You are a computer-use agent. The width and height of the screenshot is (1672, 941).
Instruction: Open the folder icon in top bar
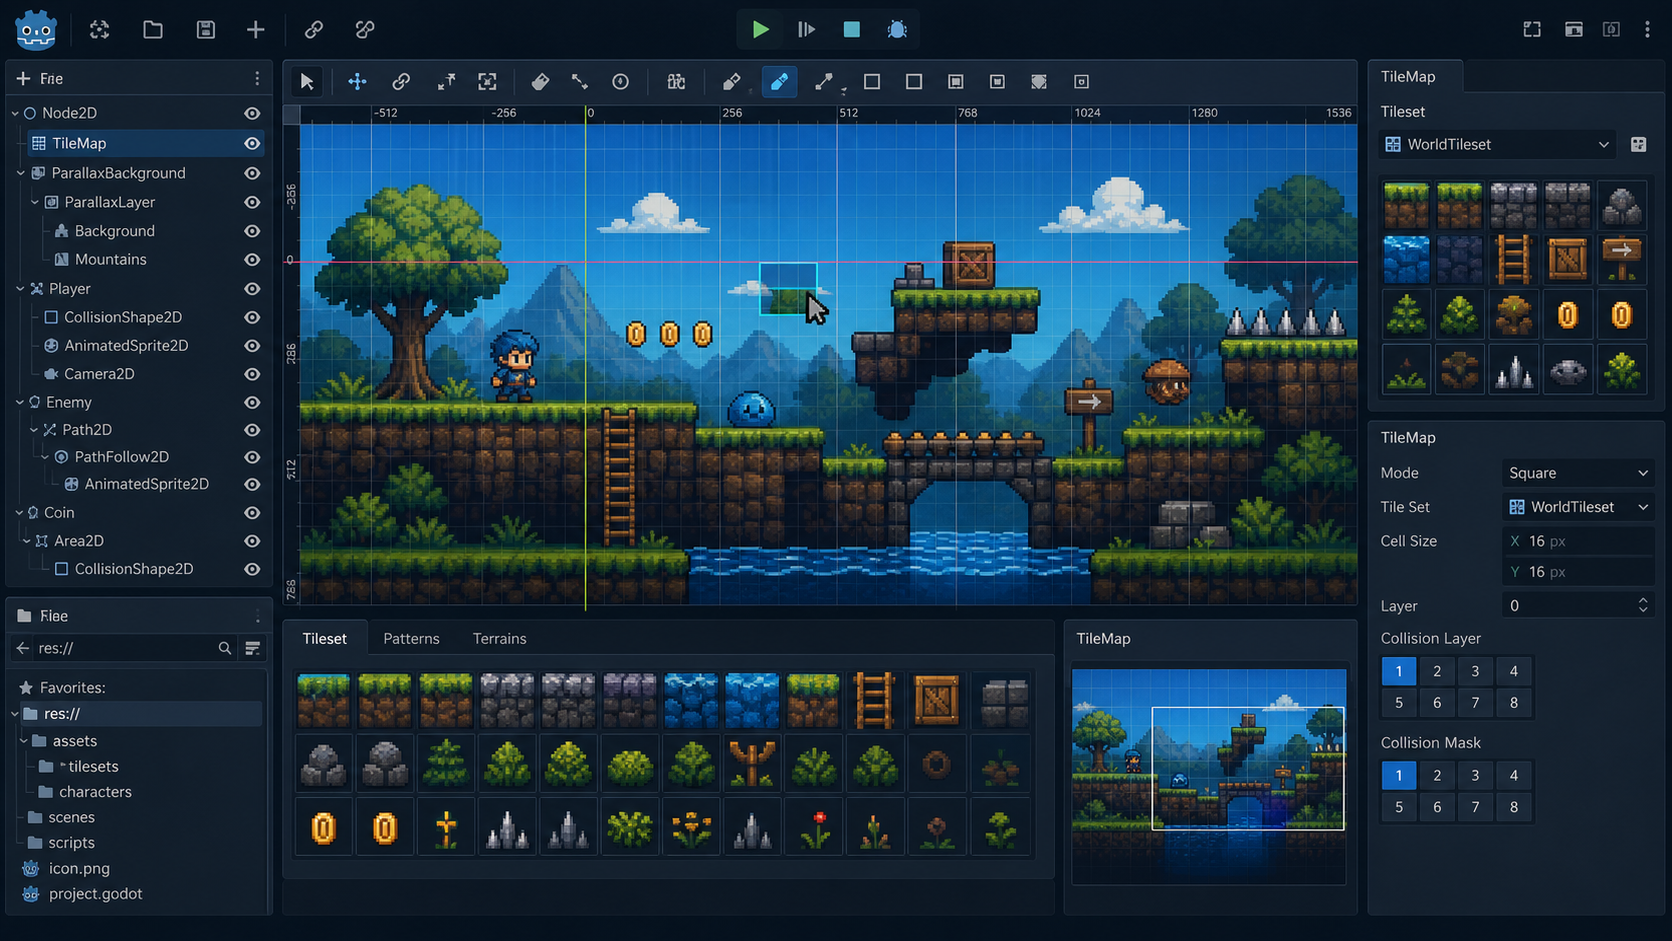point(153,29)
